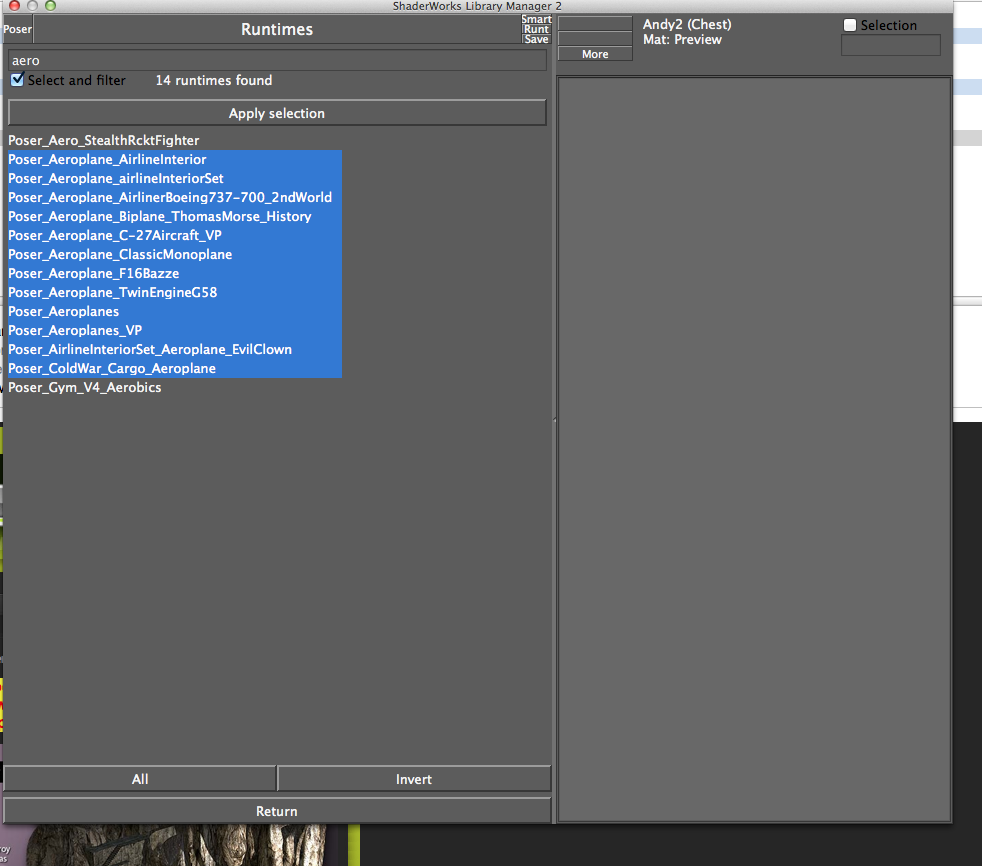Click the More button
Screen dimensions: 982x866
point(595,54)
